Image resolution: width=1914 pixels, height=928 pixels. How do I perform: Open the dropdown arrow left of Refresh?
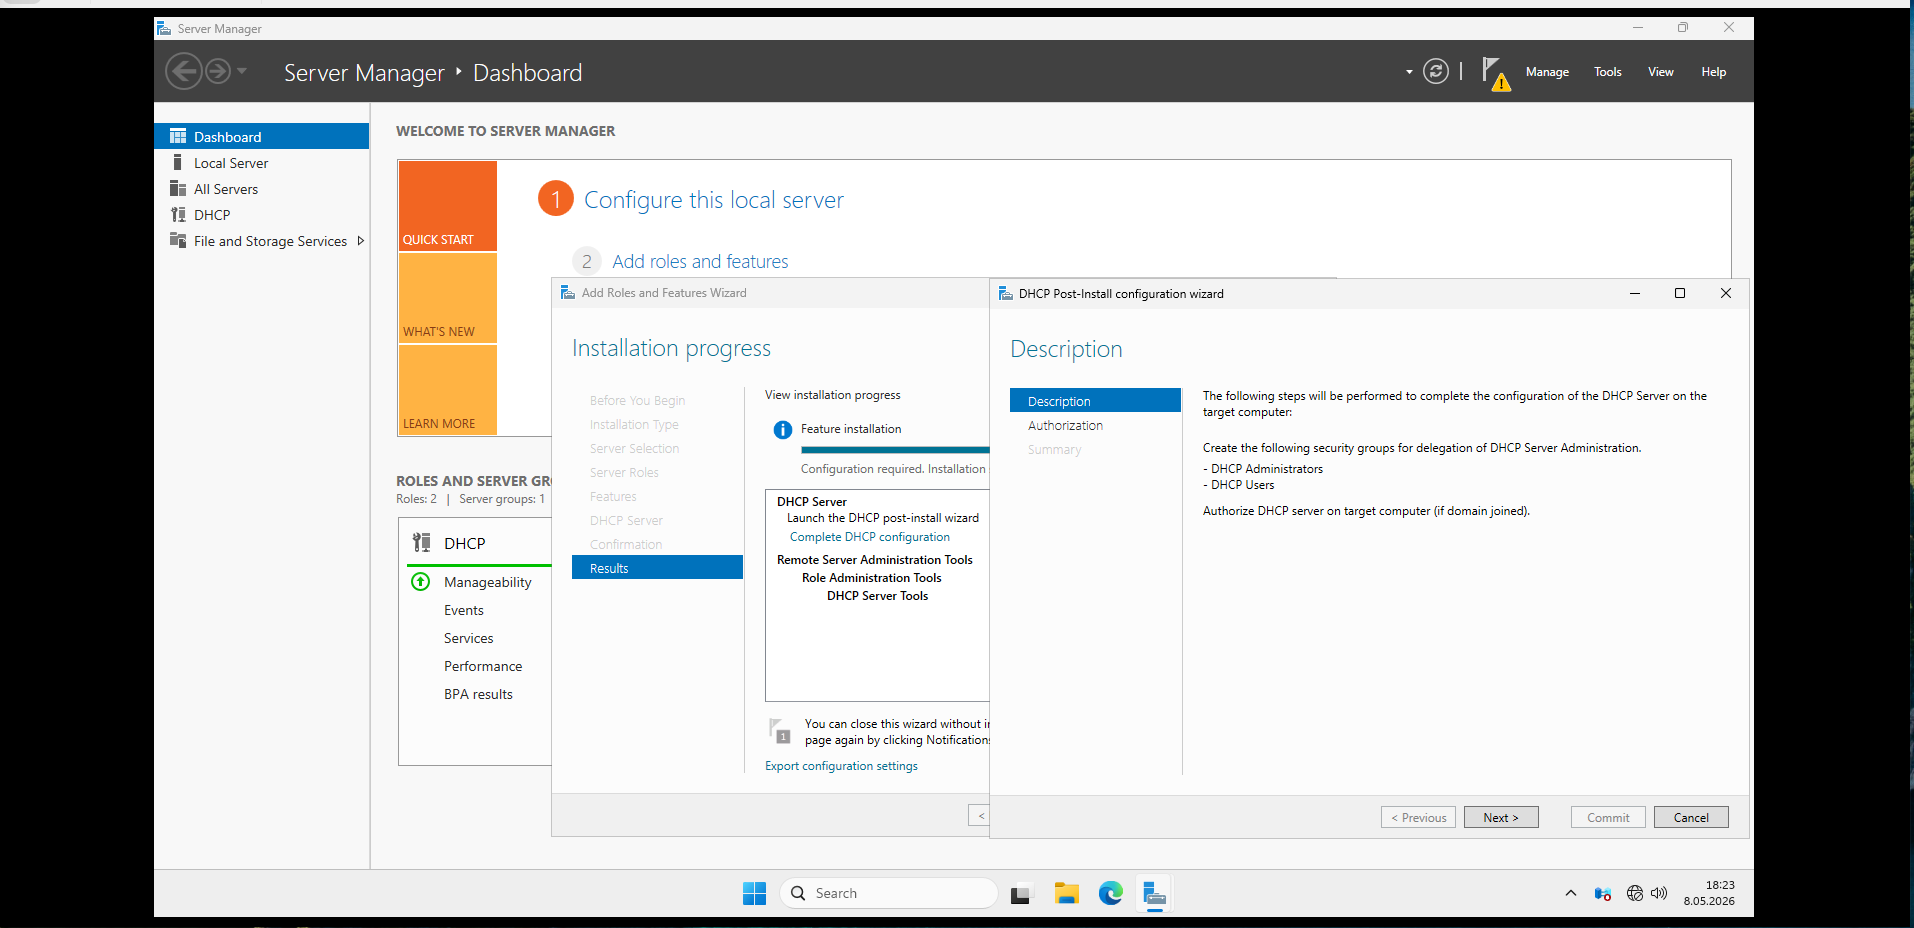(x=1409, y=72)
